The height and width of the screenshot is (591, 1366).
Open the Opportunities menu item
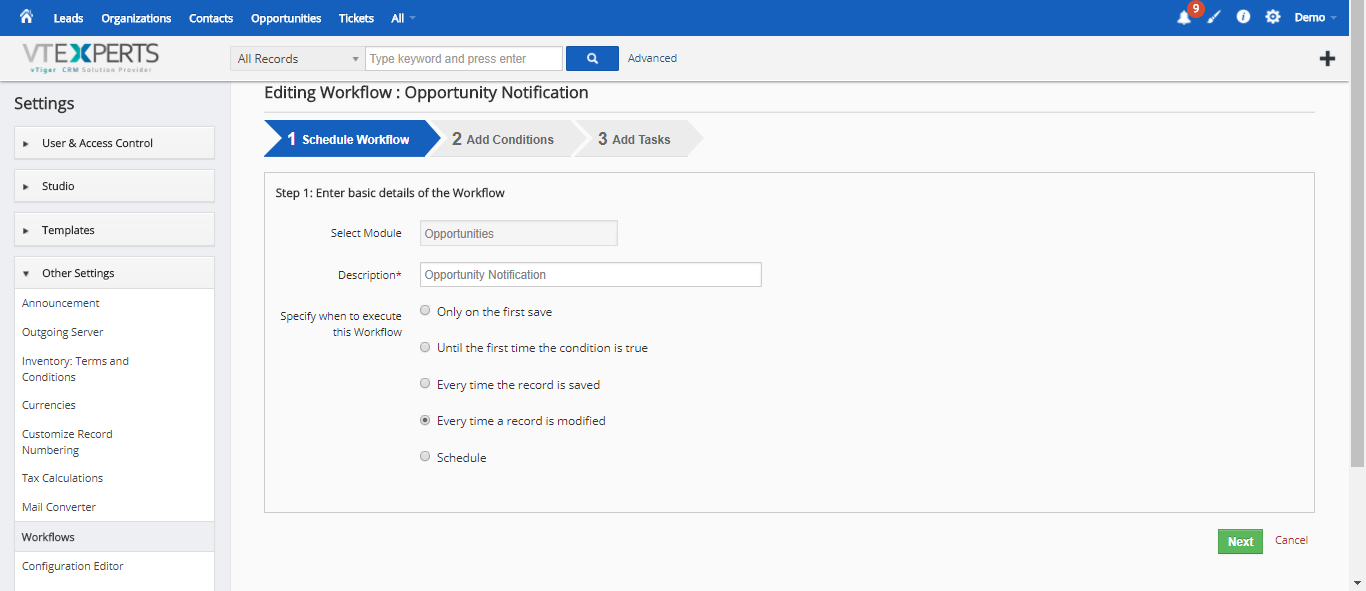(286, 18)
